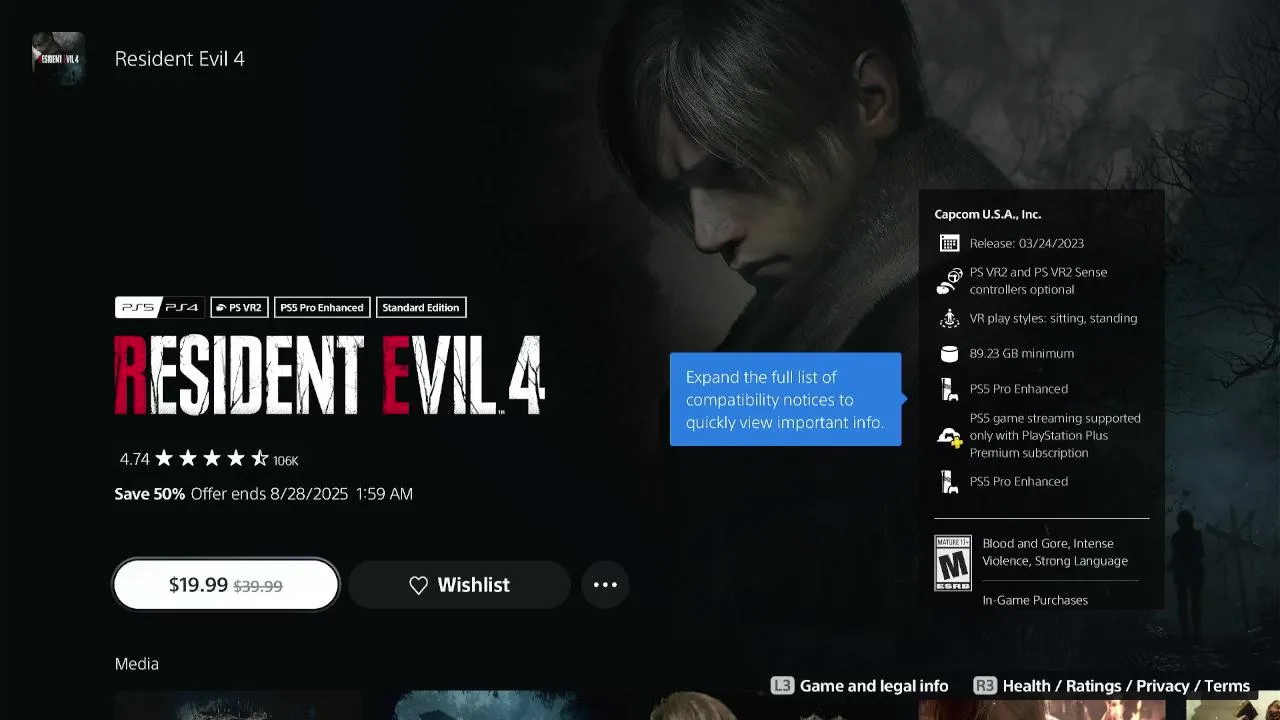
Task: Add the game to Wishlist
Action: pyautogui.click(x=459, y=585)
